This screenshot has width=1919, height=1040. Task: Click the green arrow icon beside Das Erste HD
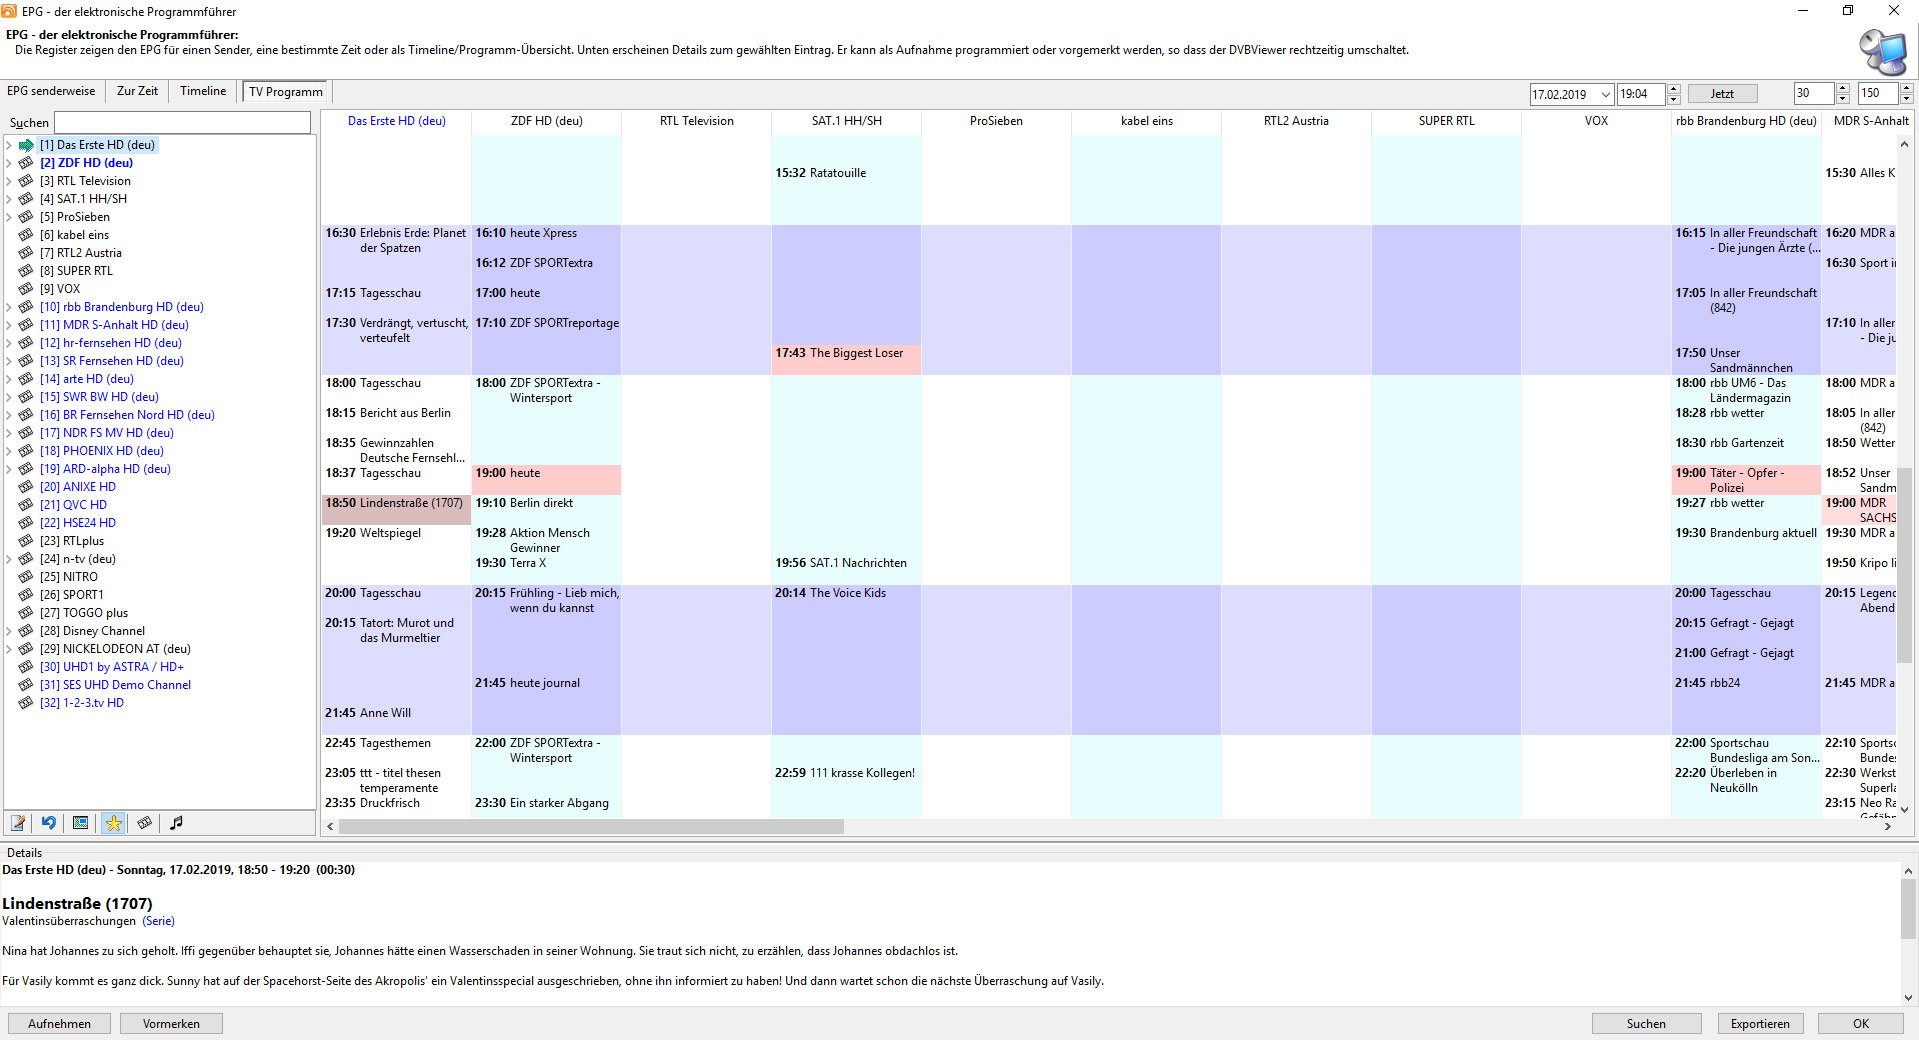pyautogui.click(x=26, y=145)
